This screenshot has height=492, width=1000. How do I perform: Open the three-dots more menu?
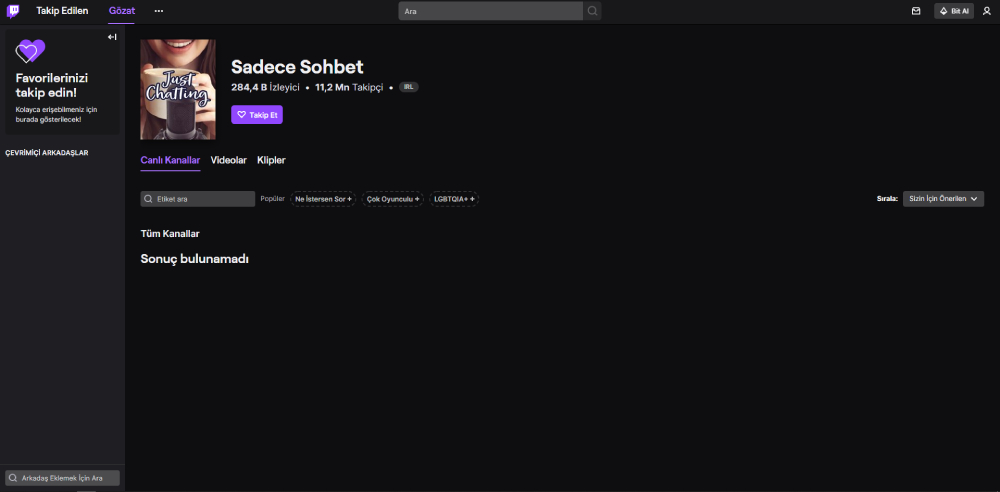[159, 11]
